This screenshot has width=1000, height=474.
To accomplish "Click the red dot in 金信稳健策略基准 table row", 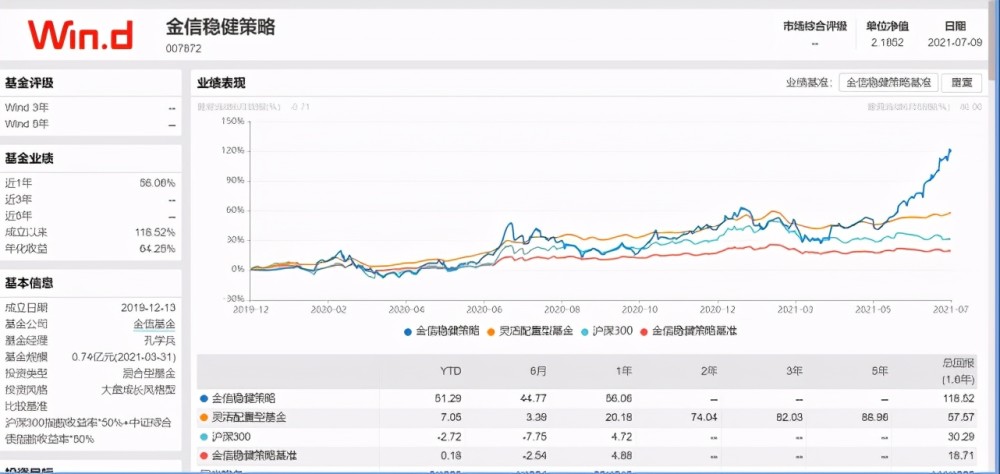I will click(203, 455).
